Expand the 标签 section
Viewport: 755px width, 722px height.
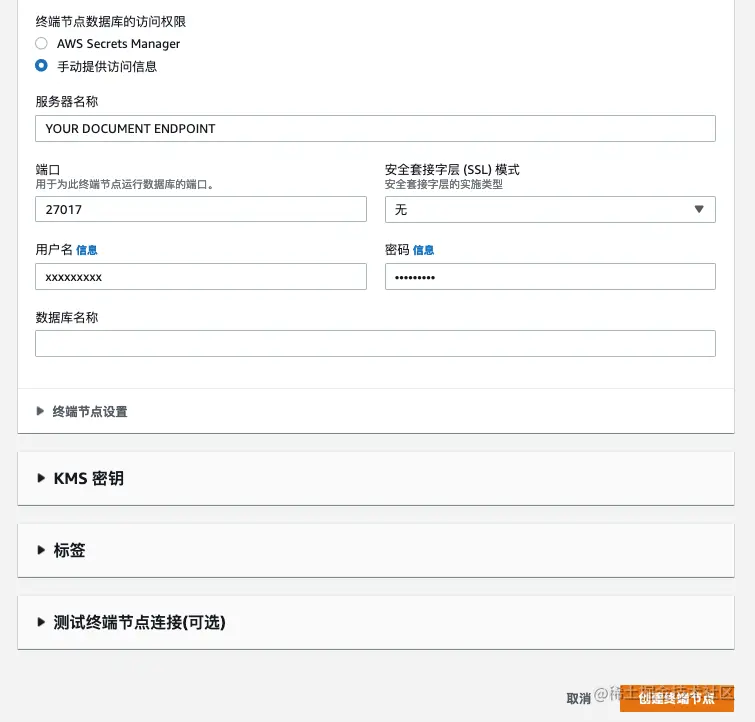[62, 550]
